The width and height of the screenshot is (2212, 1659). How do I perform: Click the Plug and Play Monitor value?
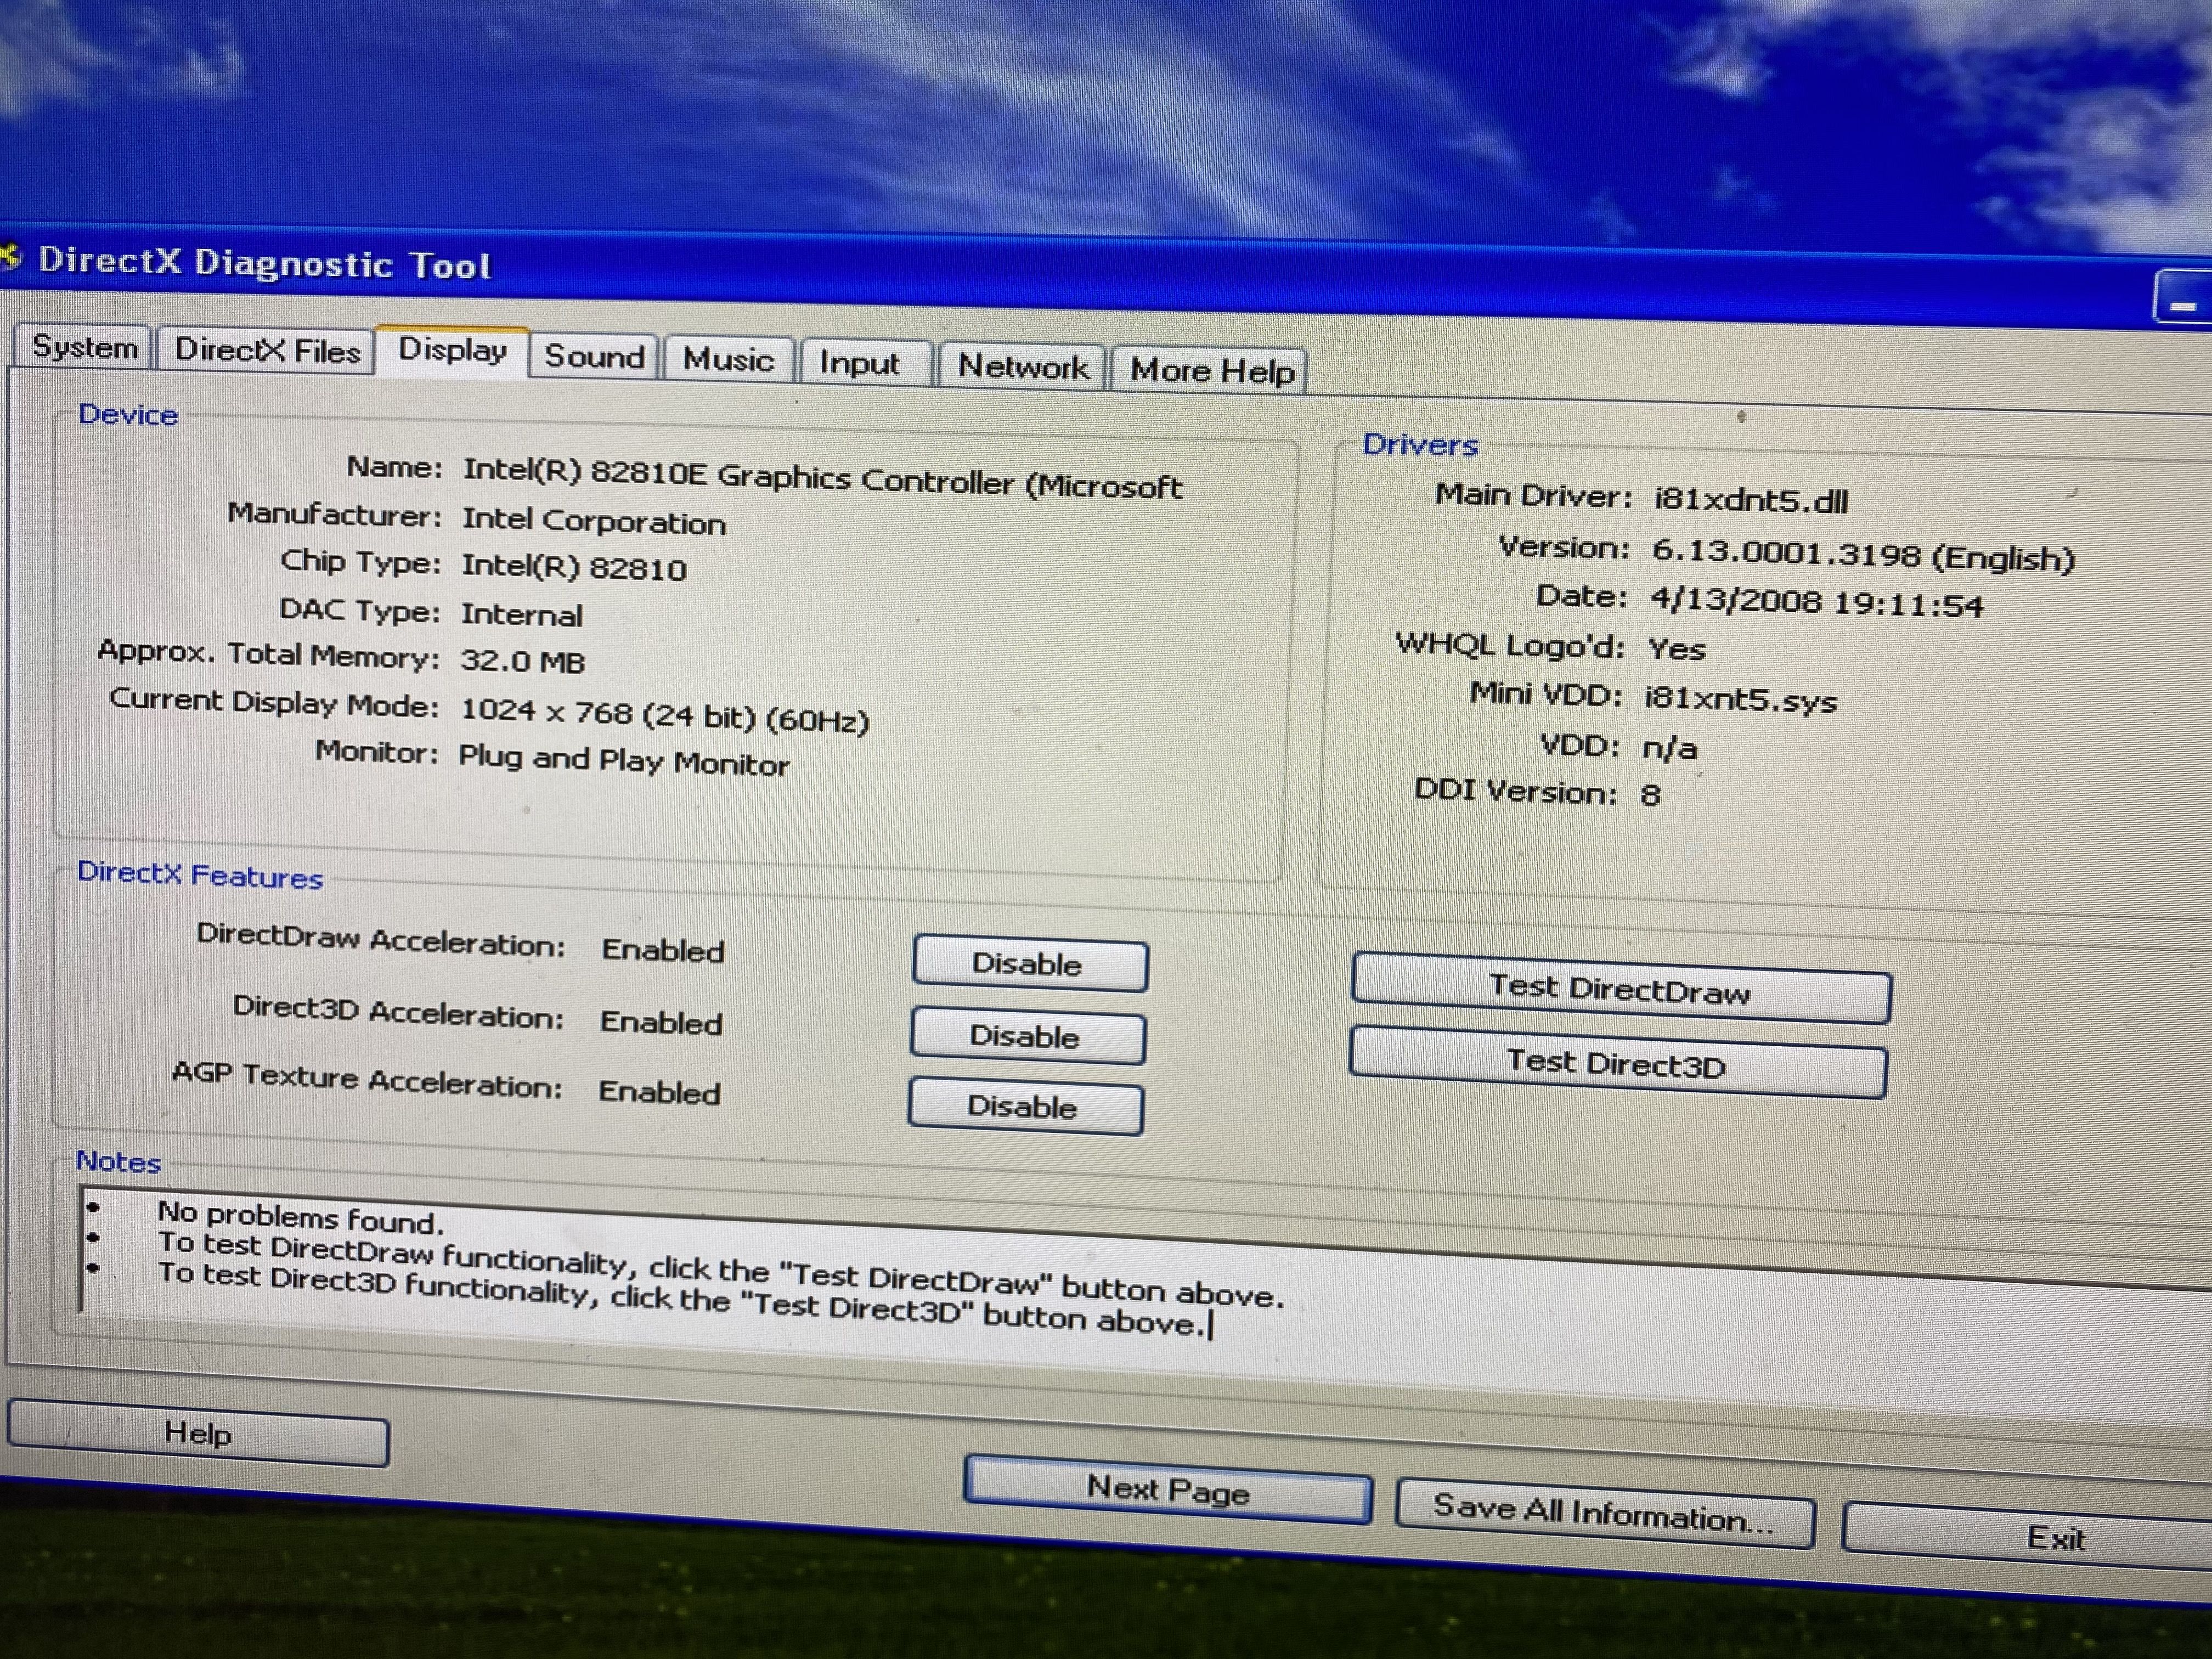pos(623,761)
